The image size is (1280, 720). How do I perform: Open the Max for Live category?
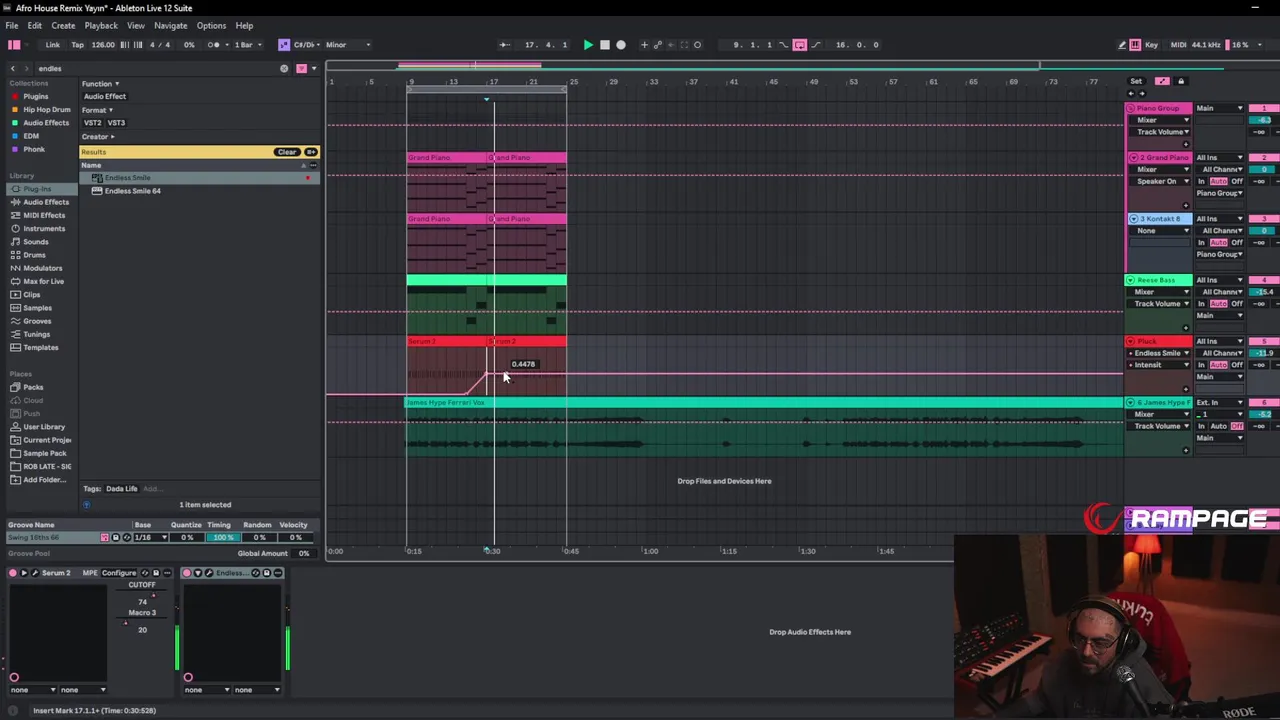click(43, 281)
